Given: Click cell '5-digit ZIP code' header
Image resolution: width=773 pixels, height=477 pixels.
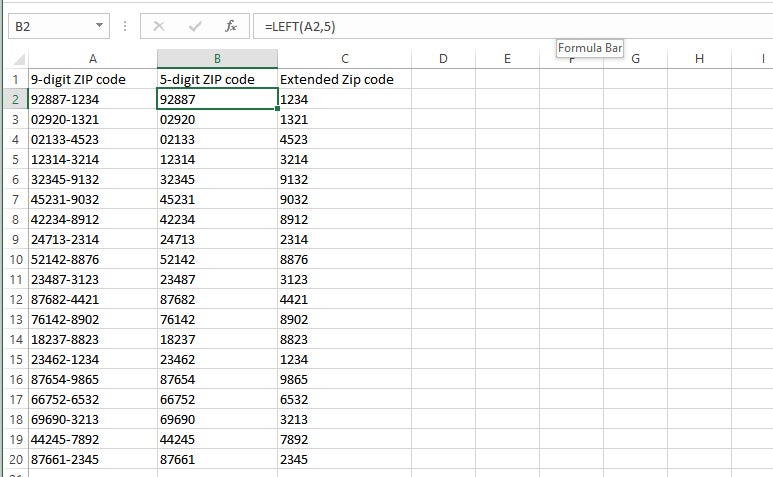Looking at the screenshot, I should [x=217, y=79].
